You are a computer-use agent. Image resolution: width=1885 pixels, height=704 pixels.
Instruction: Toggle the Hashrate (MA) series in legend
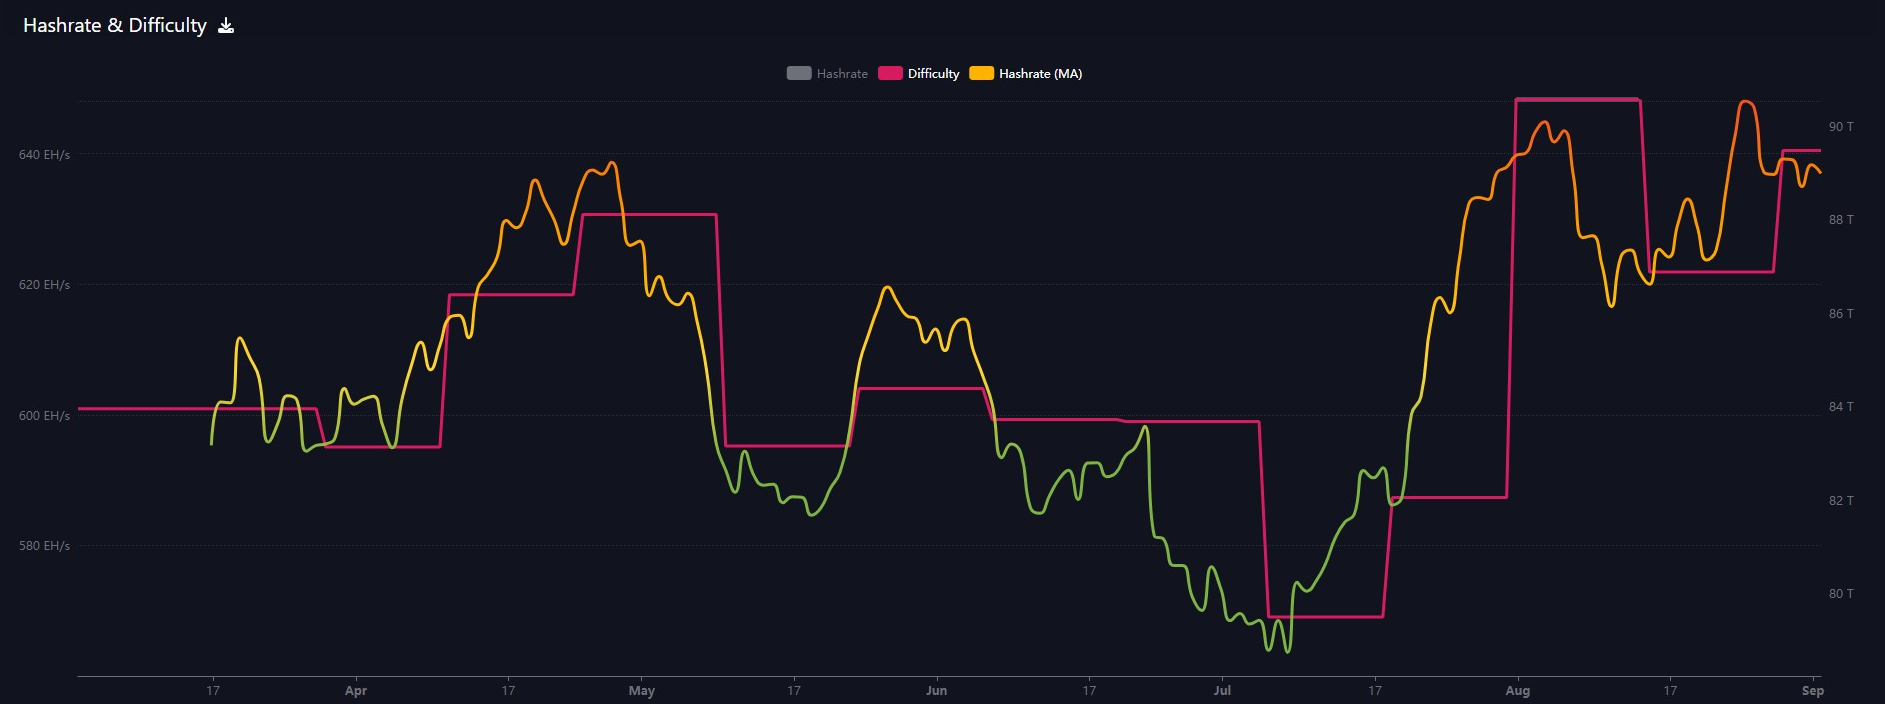point(1025,73)
